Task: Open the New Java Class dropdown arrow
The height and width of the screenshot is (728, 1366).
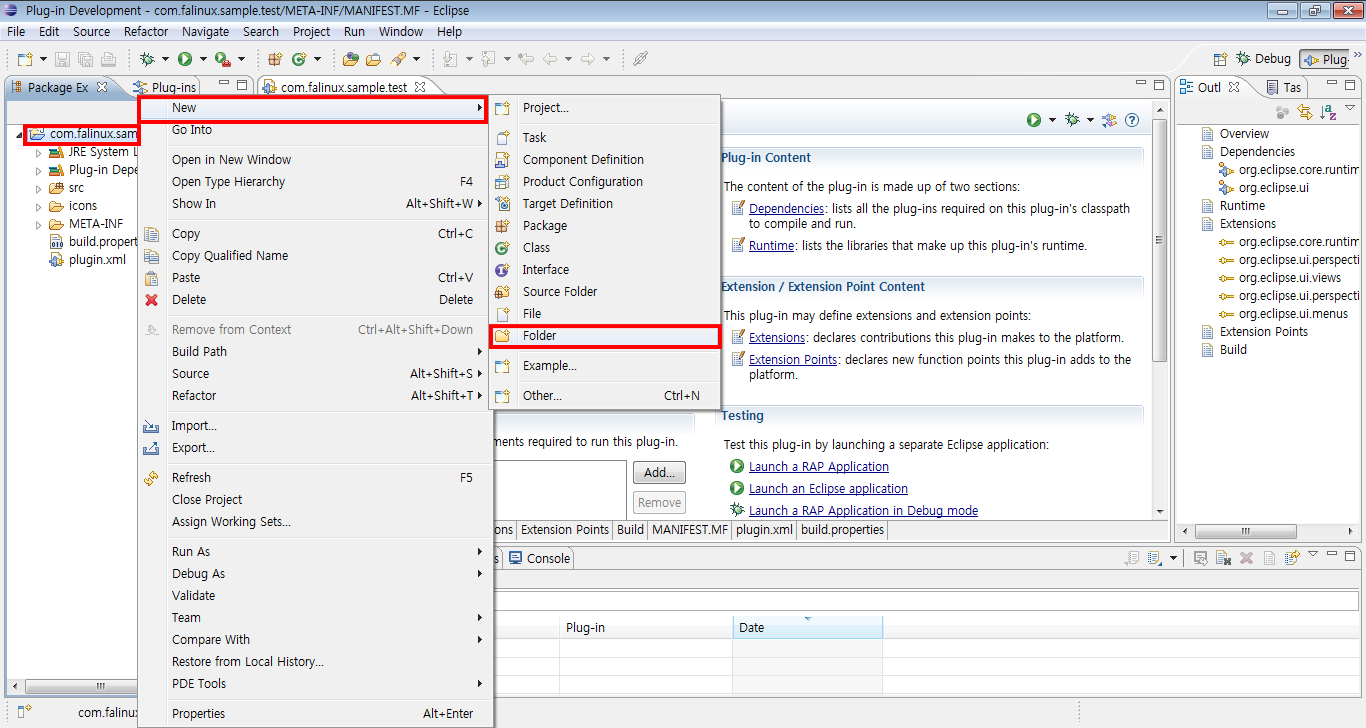Action: pos(316,59)
